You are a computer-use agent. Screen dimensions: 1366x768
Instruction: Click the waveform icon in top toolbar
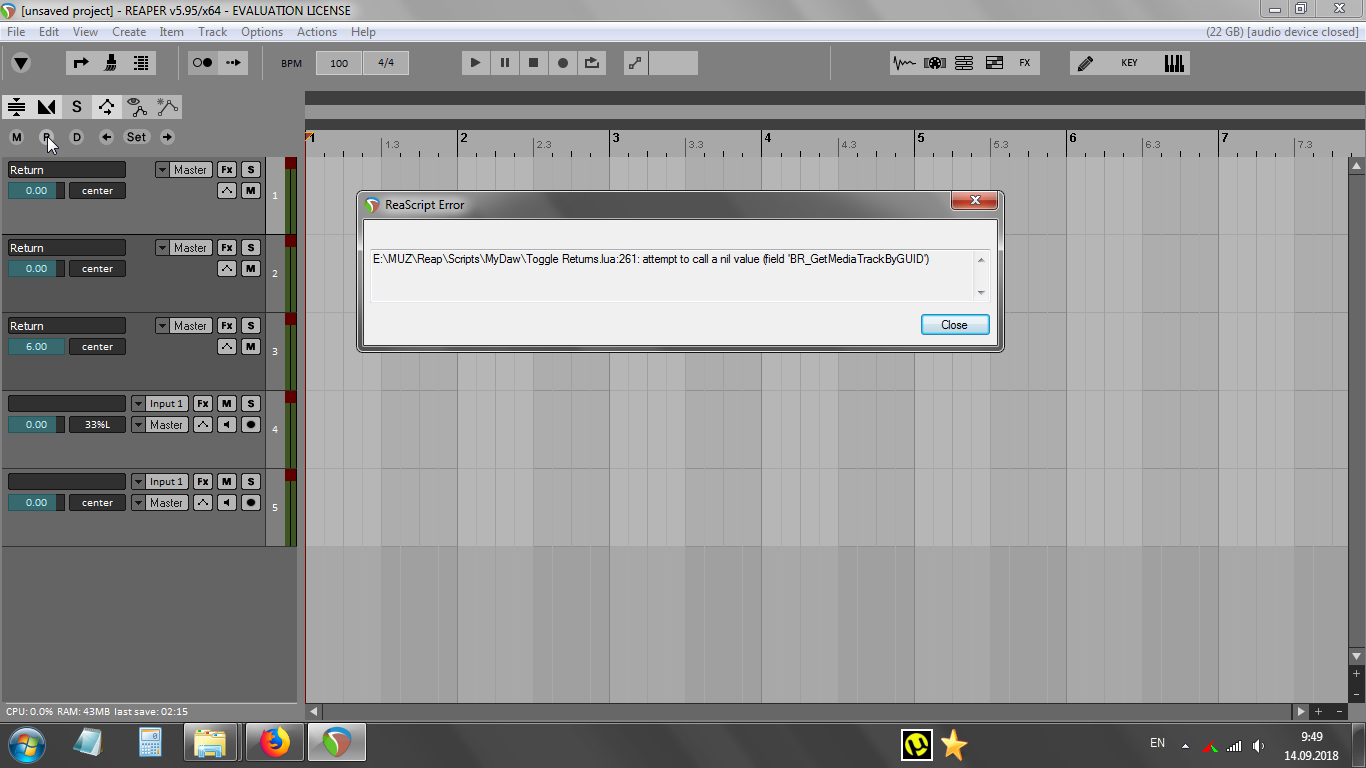coord(904,63)
